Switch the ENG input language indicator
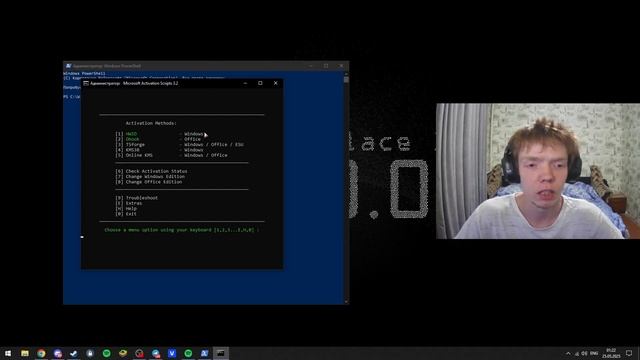 click(x=594, y=353)
